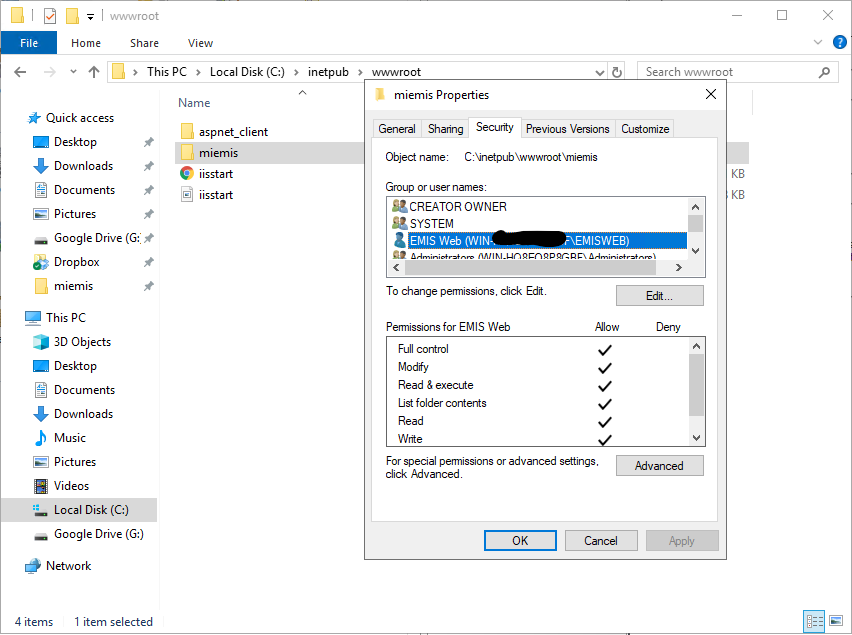Click the Help question mark icon
The width and height of the screenshot is (852, 635).
pyautogui.click(x=838, y=43)
